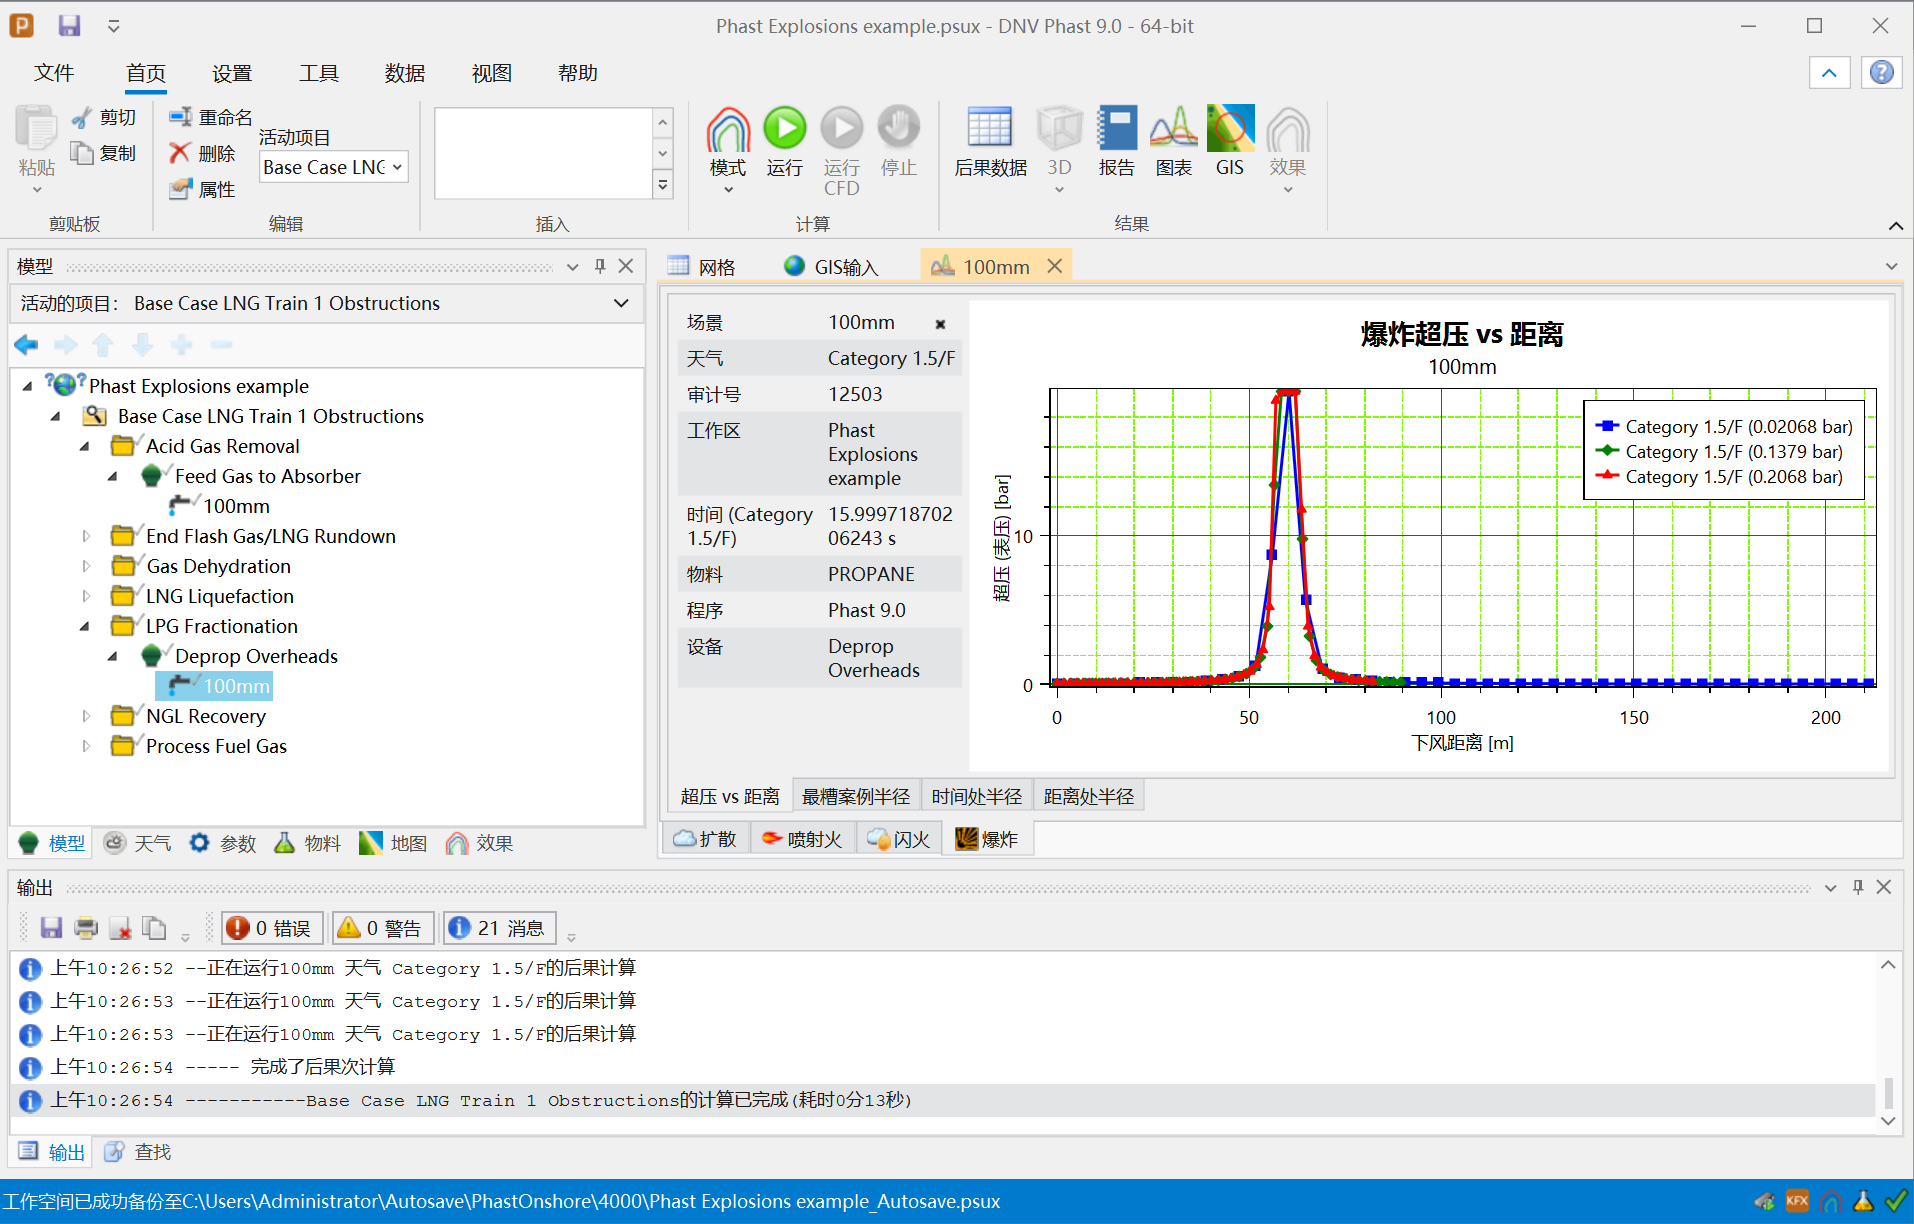The image size is (1914, 1224).
Task: Click the print icon in output panel
Action: click(86, 928)
